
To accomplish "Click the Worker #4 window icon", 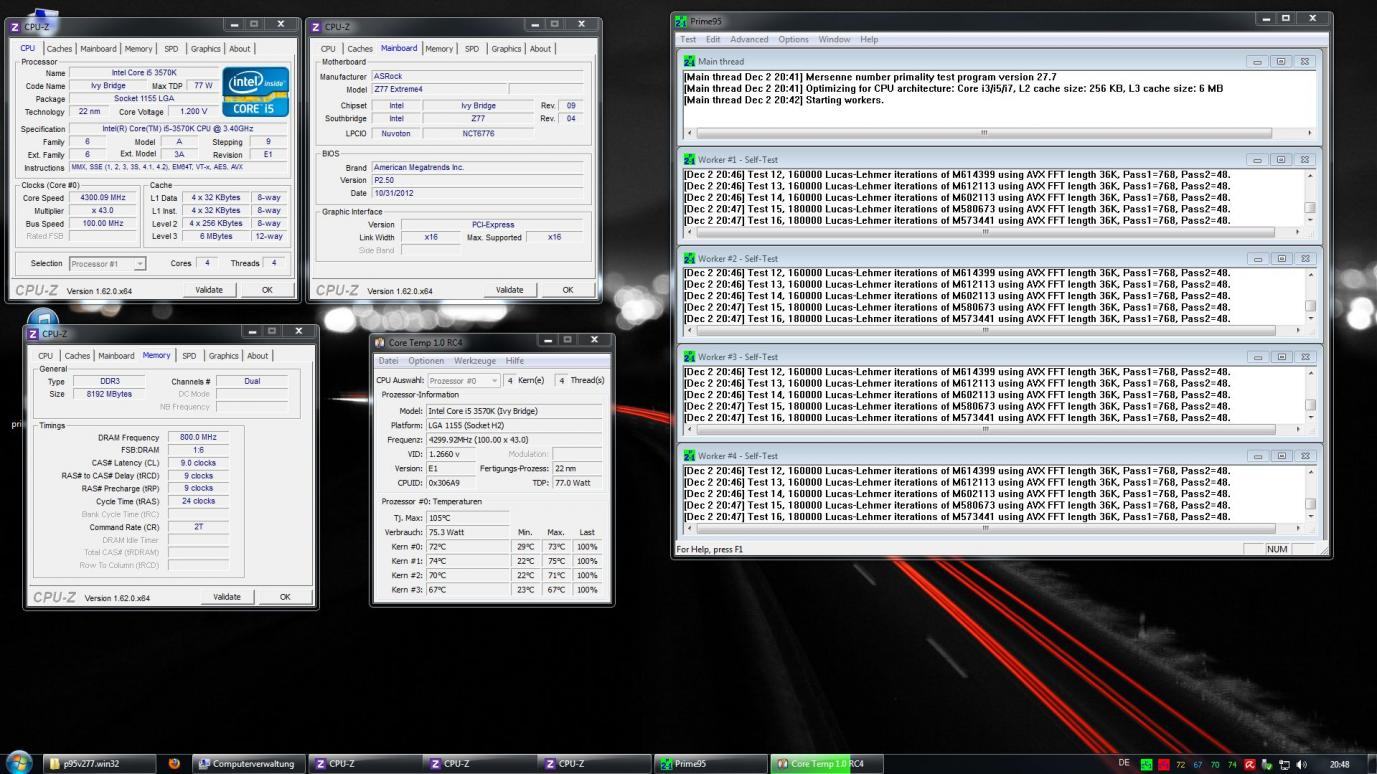I will coord(689,455).
